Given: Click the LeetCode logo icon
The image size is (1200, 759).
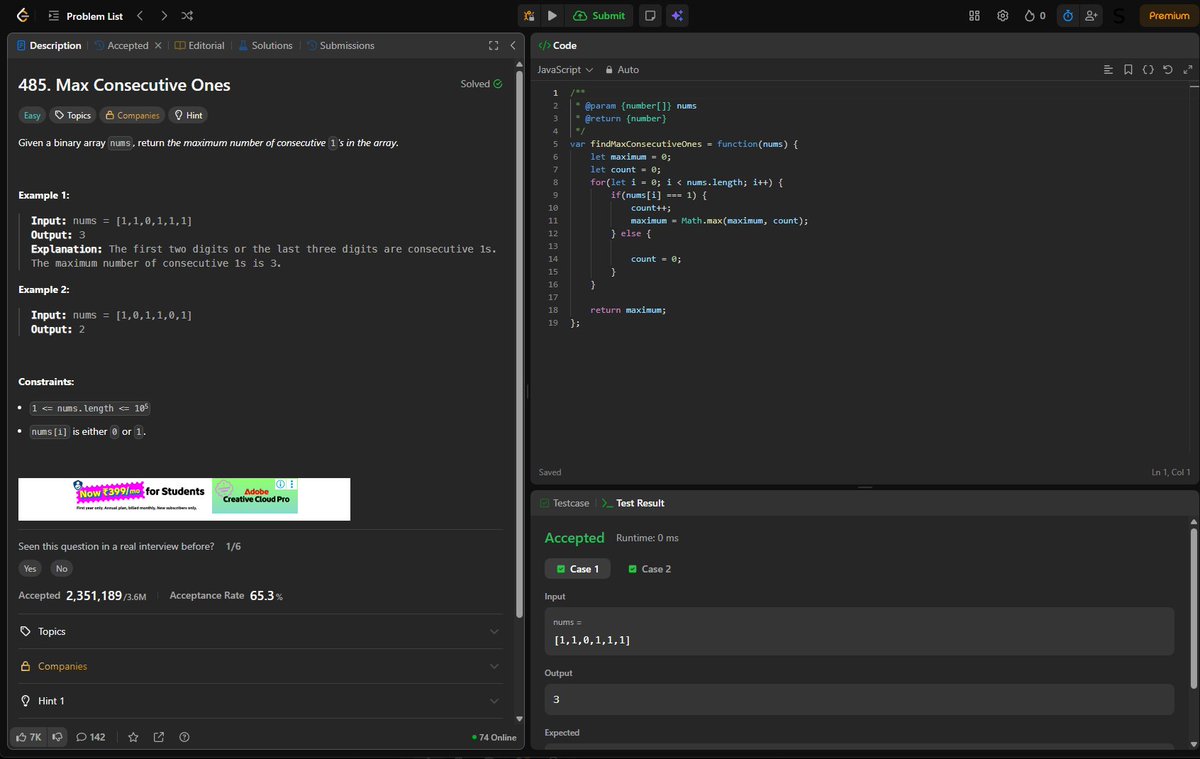Looking at the screenshot, I should [22, 16].
